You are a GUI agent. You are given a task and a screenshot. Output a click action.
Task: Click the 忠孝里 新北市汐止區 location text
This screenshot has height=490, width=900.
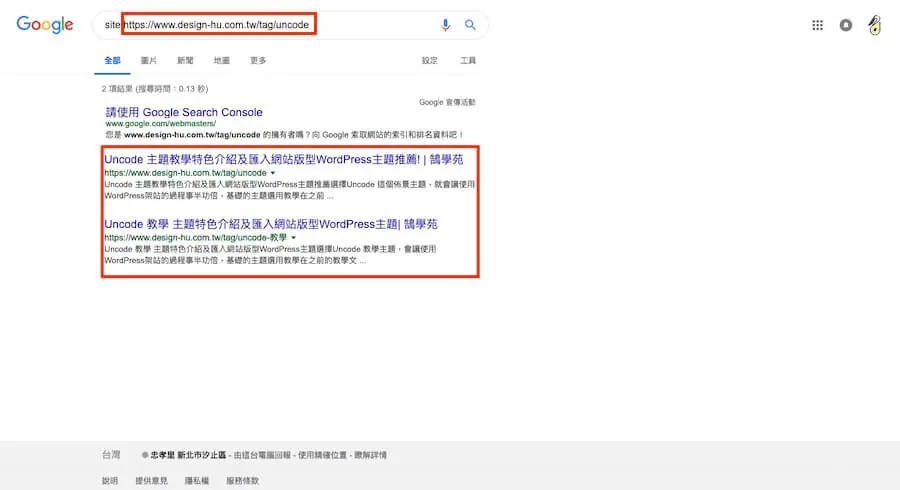(188, 455)
